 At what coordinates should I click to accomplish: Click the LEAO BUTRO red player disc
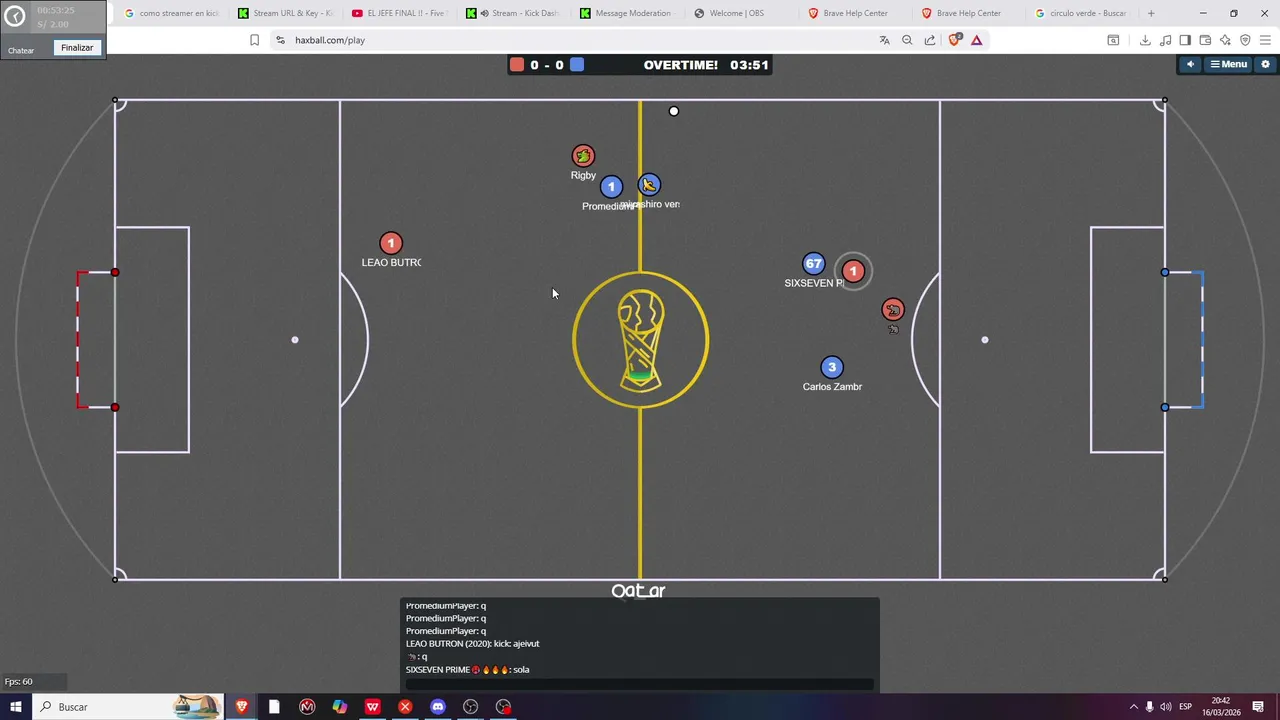pos(391,243)
